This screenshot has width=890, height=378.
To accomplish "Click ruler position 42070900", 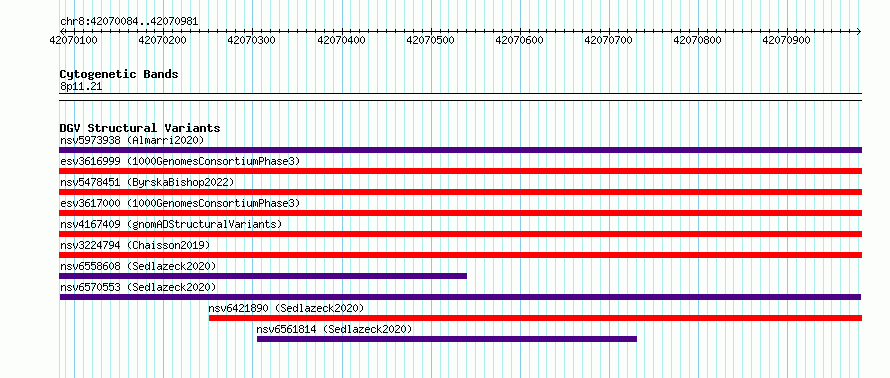I will tap(787, 40).
